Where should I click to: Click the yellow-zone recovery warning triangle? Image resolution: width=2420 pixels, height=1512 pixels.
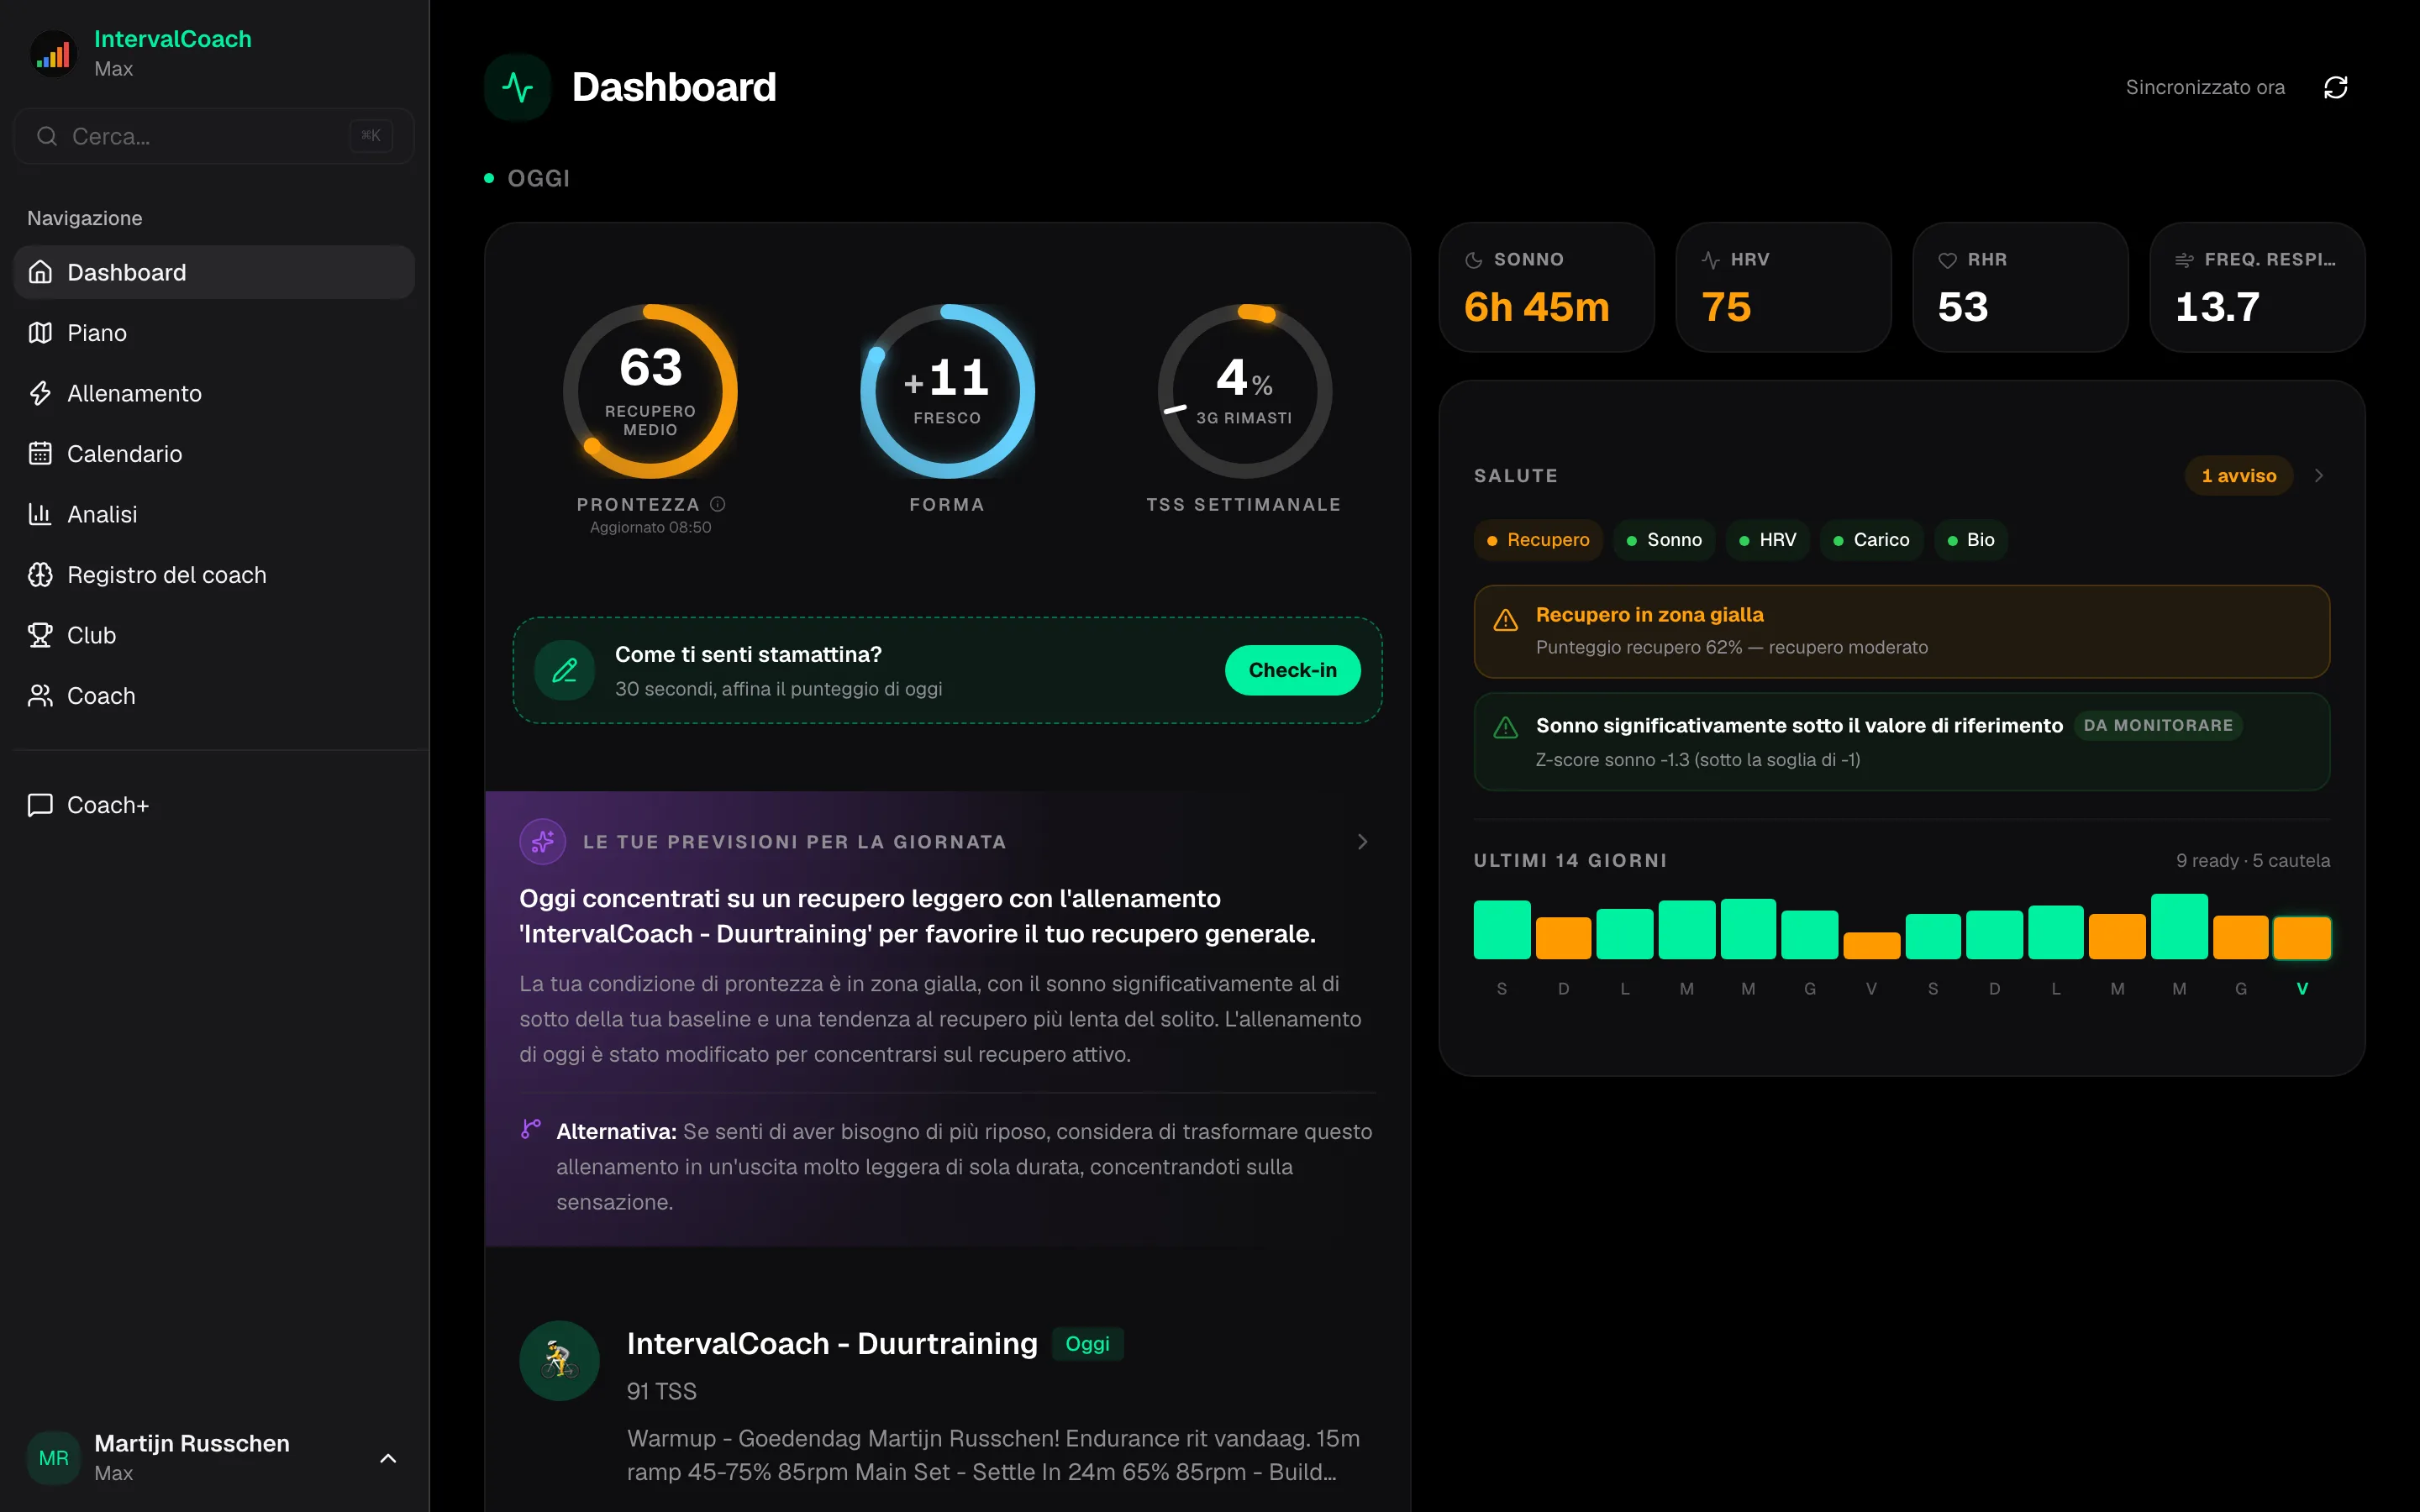point(1505,621)
